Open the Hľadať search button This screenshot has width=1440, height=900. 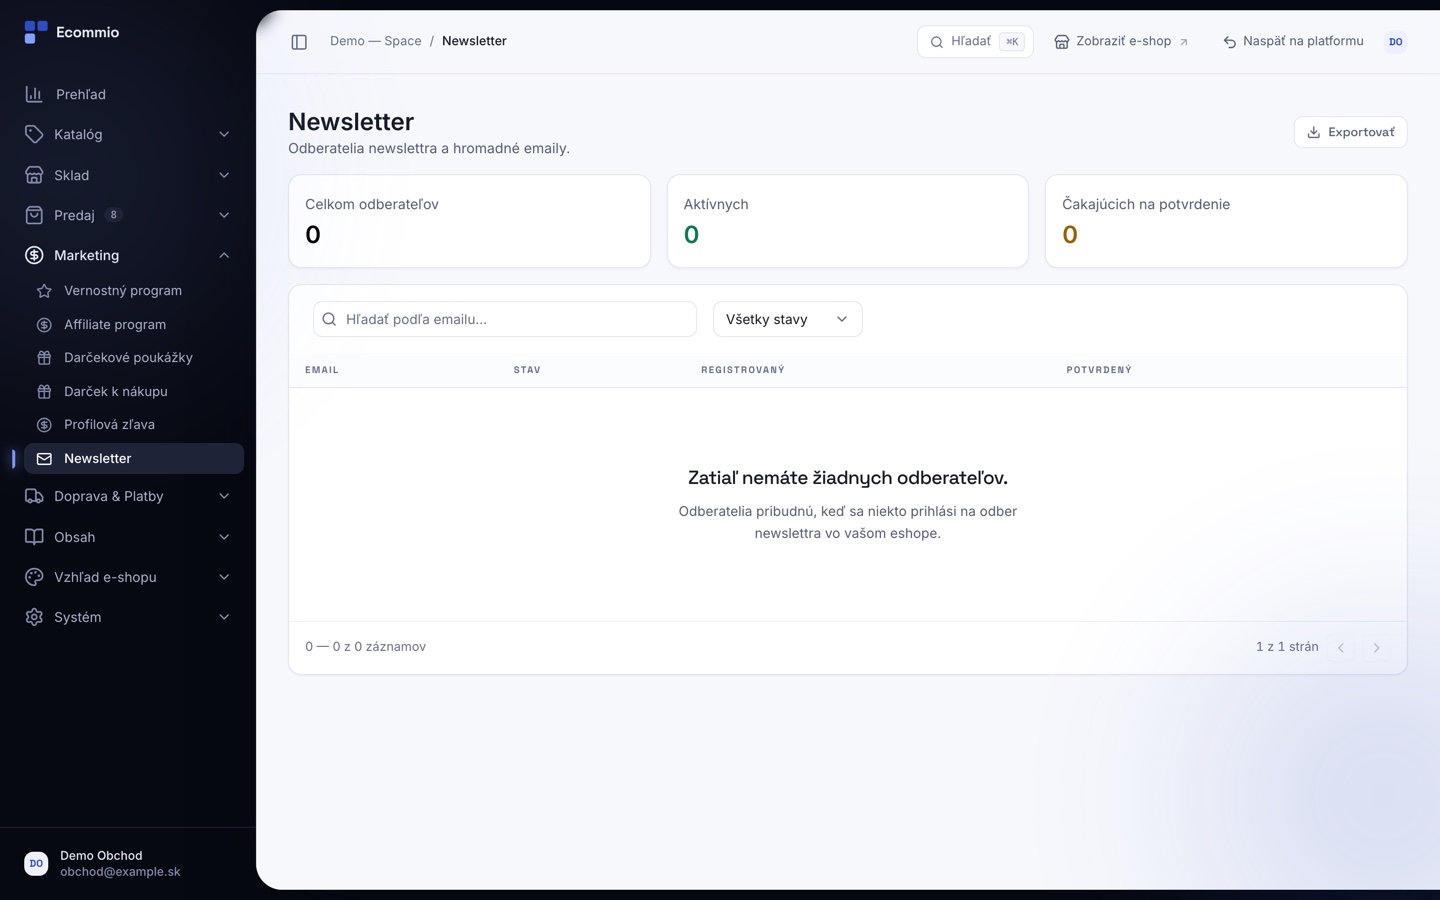(x=975, y=42)
